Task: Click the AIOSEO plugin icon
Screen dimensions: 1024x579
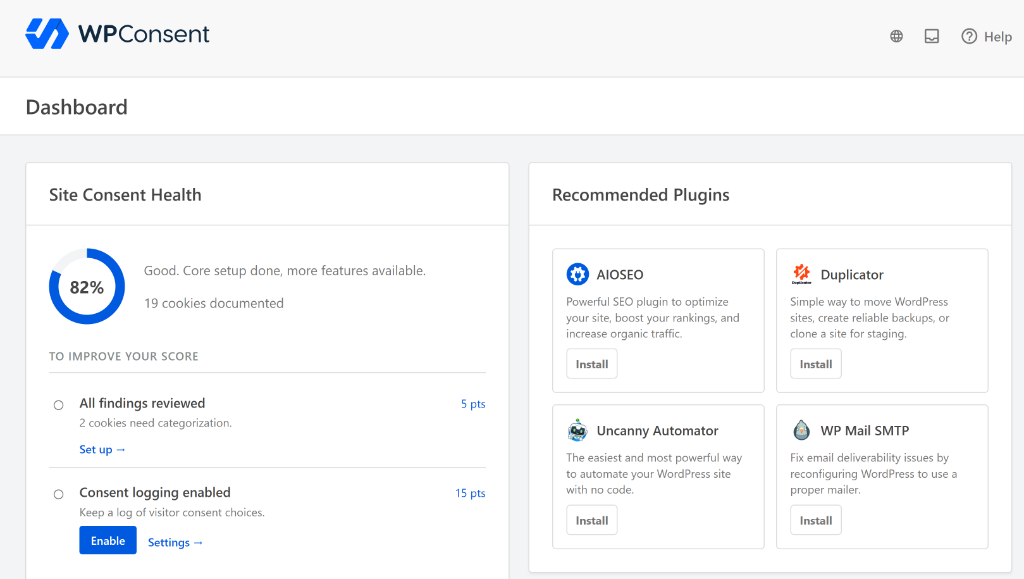Action: click(x=577, y=274)
